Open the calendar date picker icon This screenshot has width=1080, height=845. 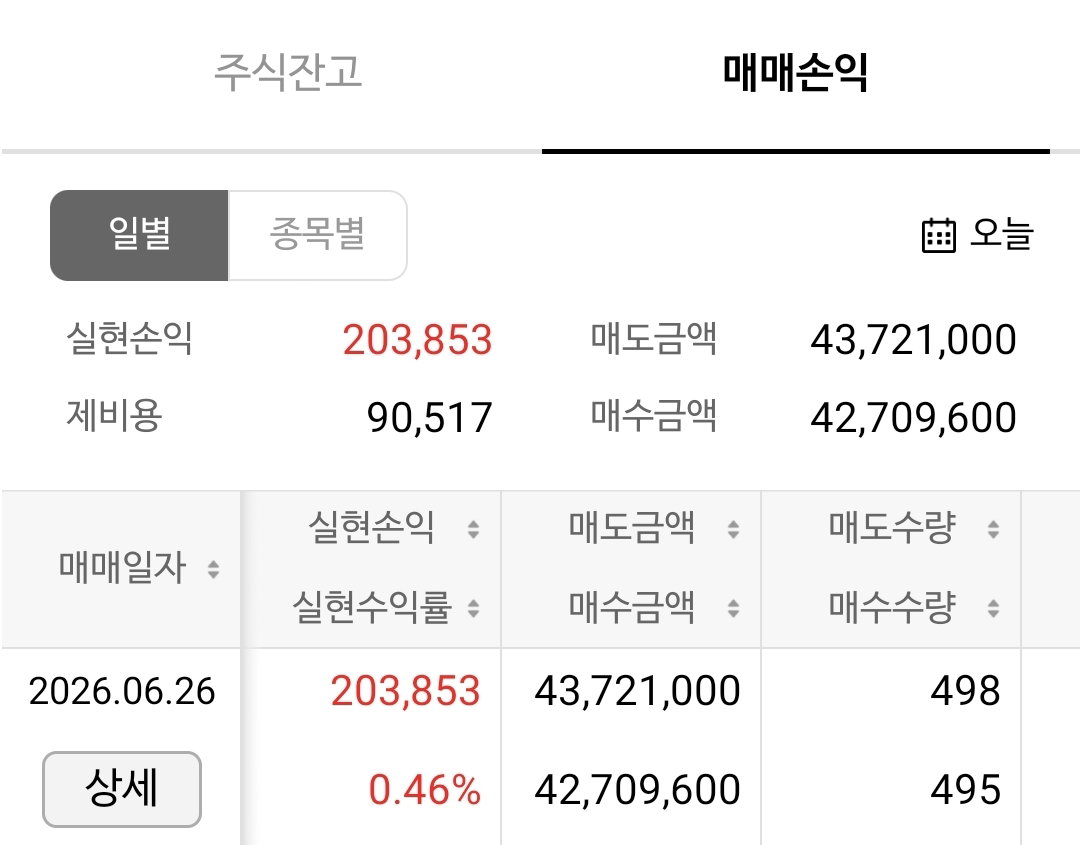[x=938, y=236]
